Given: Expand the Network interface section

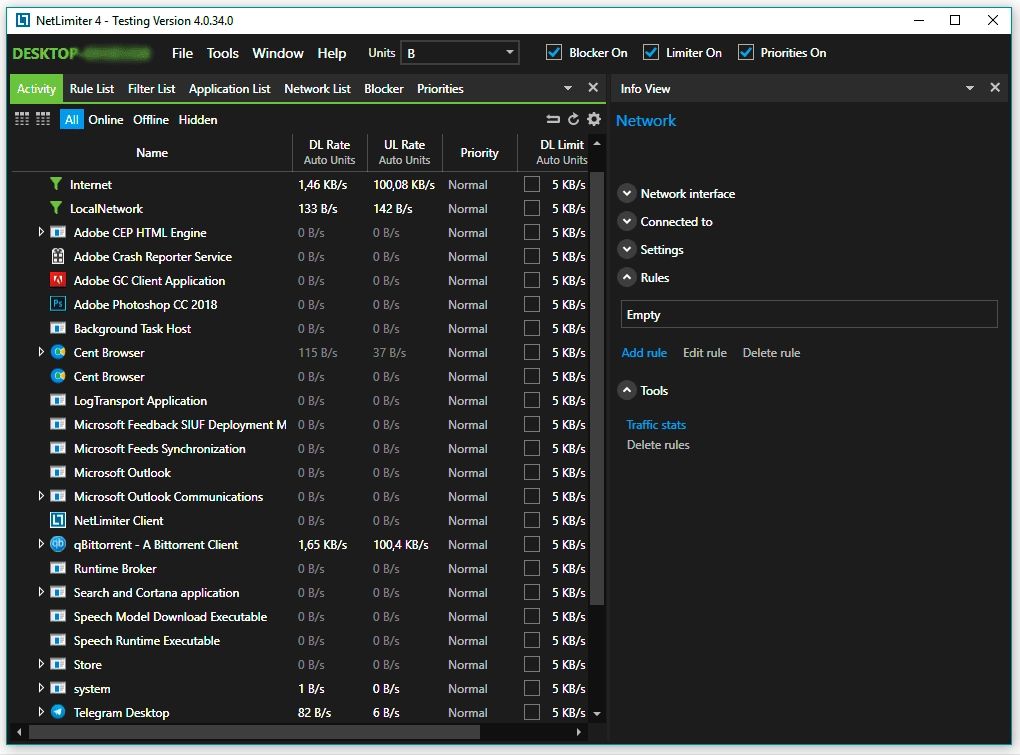Looking at the screenshot, I should [x=626, y=193].
